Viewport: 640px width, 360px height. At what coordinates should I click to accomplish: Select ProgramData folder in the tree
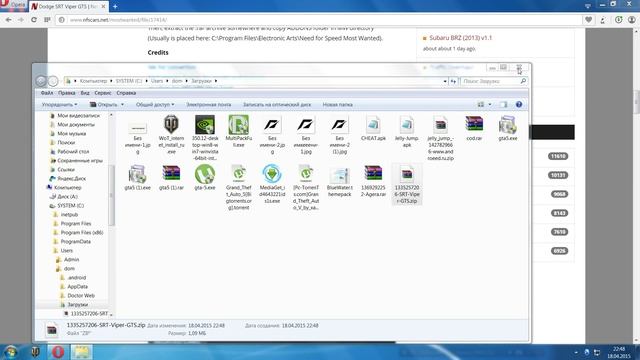point(76,242)
